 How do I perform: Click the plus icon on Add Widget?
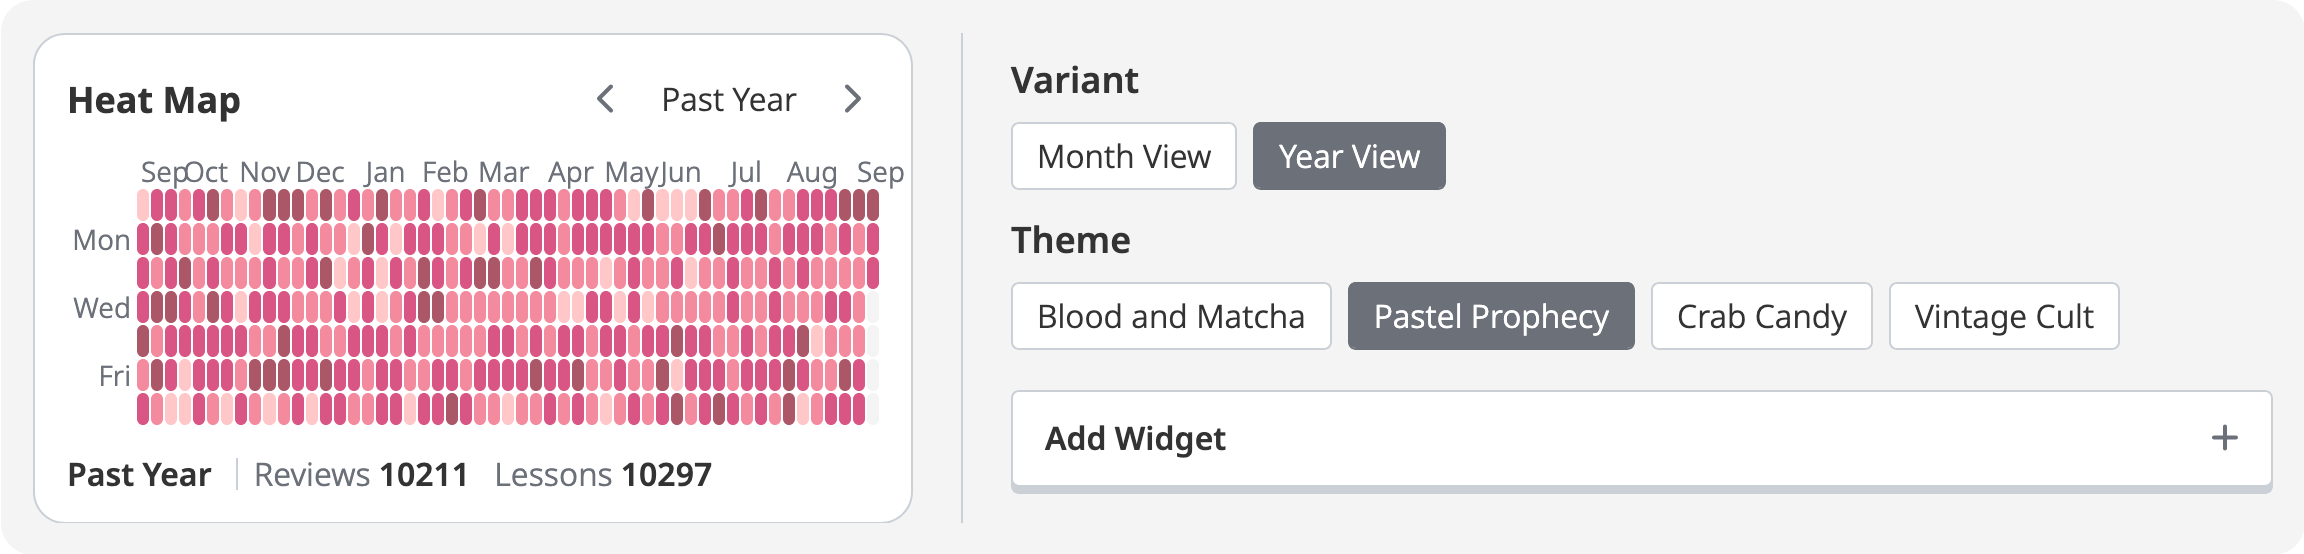tap(2224, 438)
